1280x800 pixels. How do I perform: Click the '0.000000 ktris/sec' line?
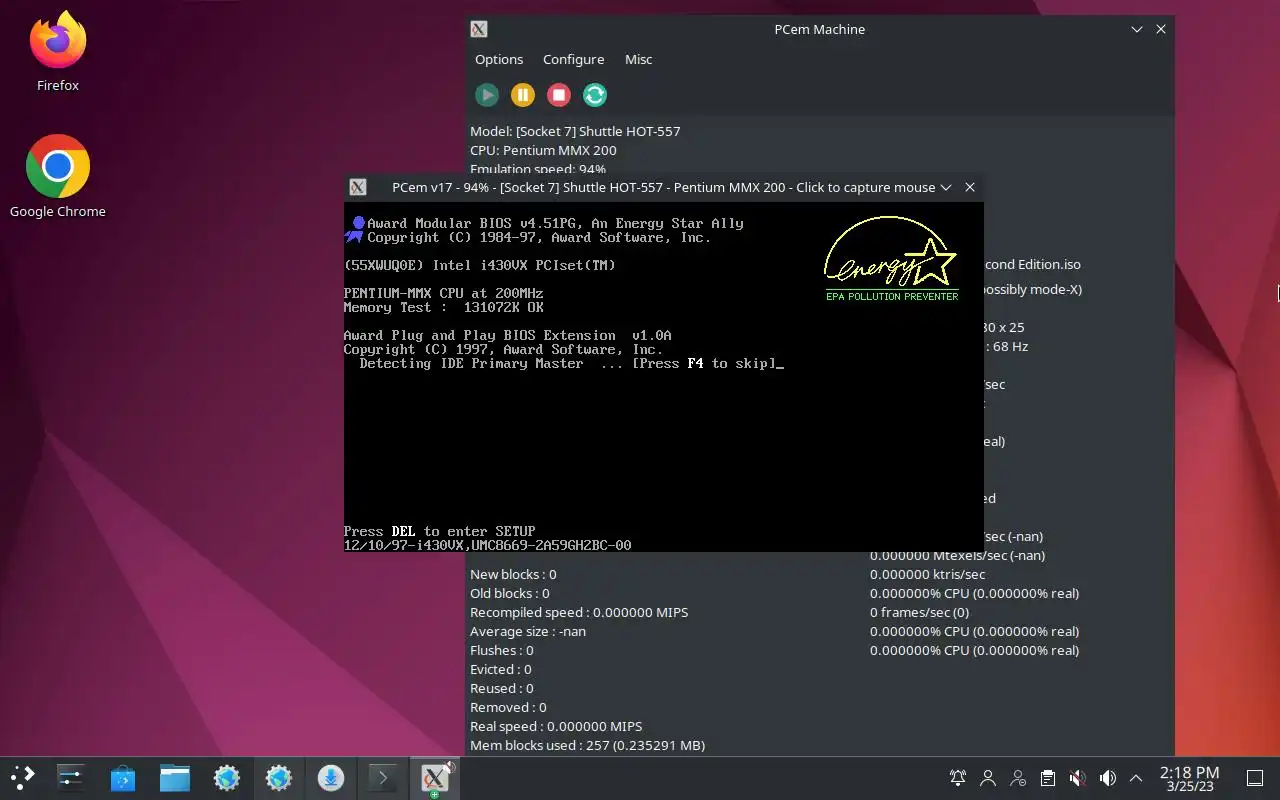[927, 574]
